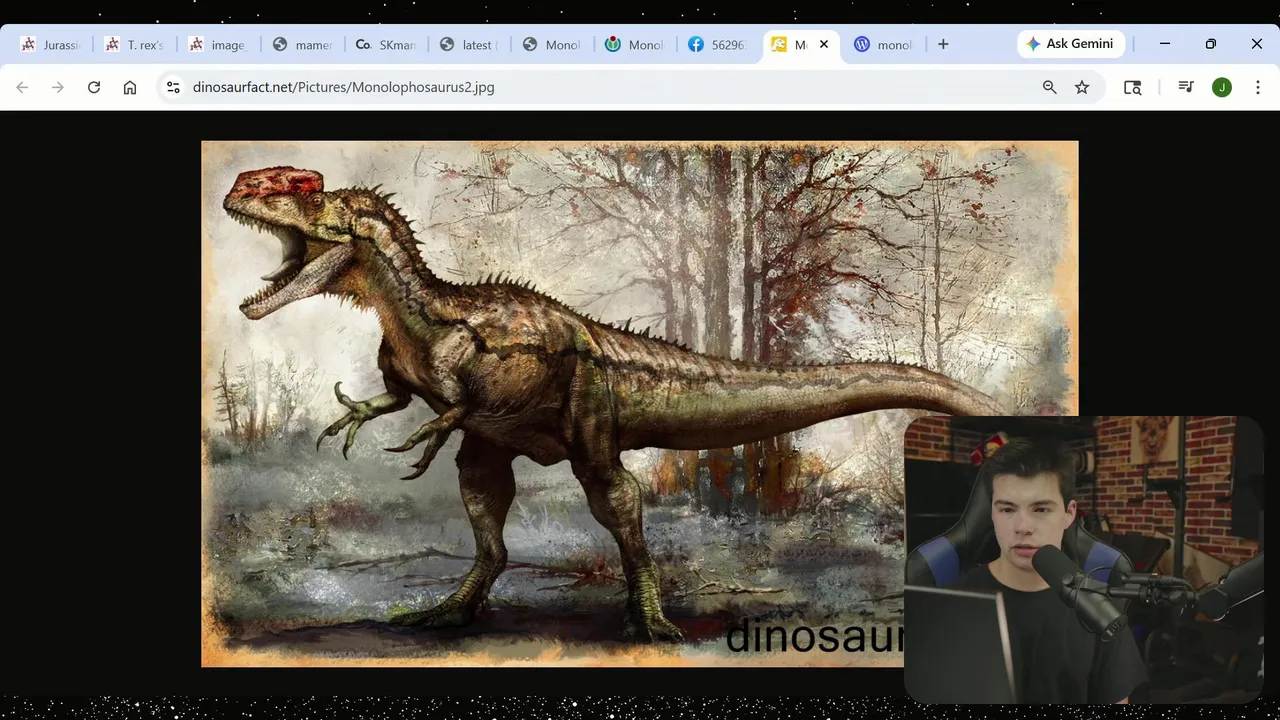Open the Chrome three-dot menu
The height and width of the screenshot is (720, 1280).
coord(1258,87)
